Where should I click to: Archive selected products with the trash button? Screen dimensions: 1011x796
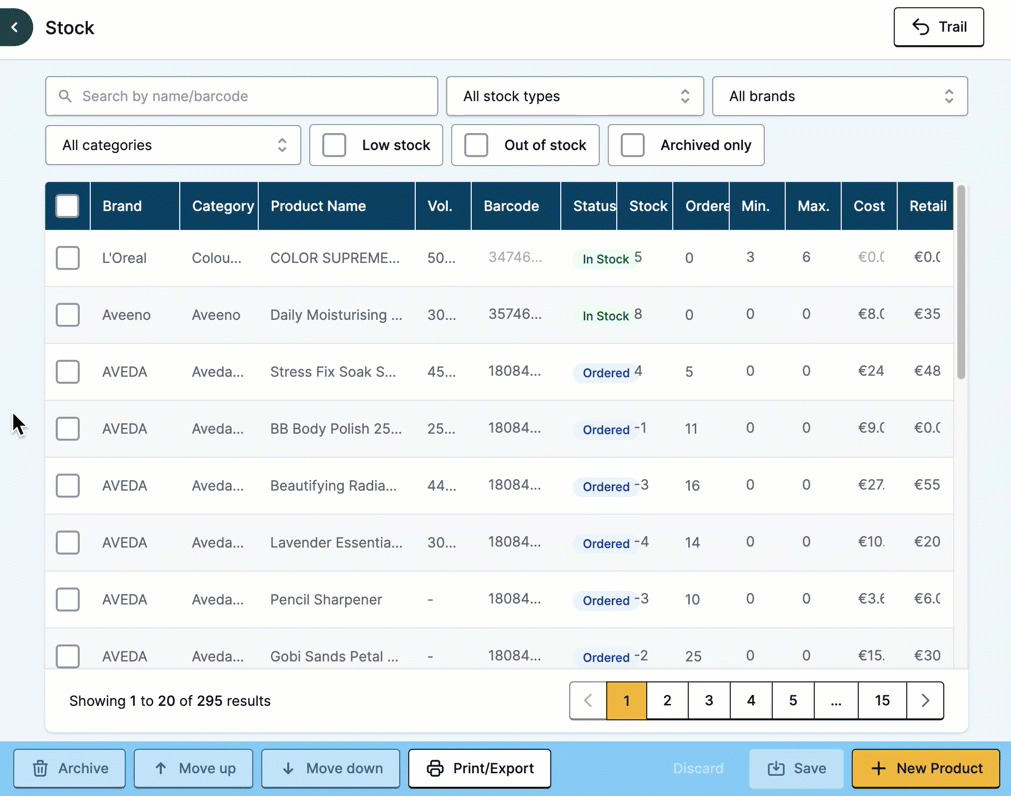tap(70, 768)
